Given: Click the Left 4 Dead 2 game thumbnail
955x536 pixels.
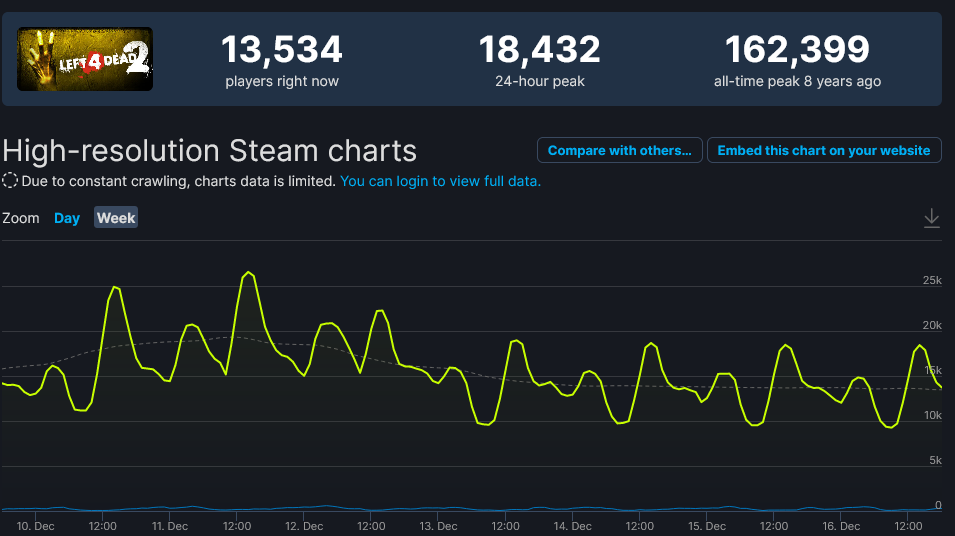Looking at the screenshot, I should (x=85, y=59).
